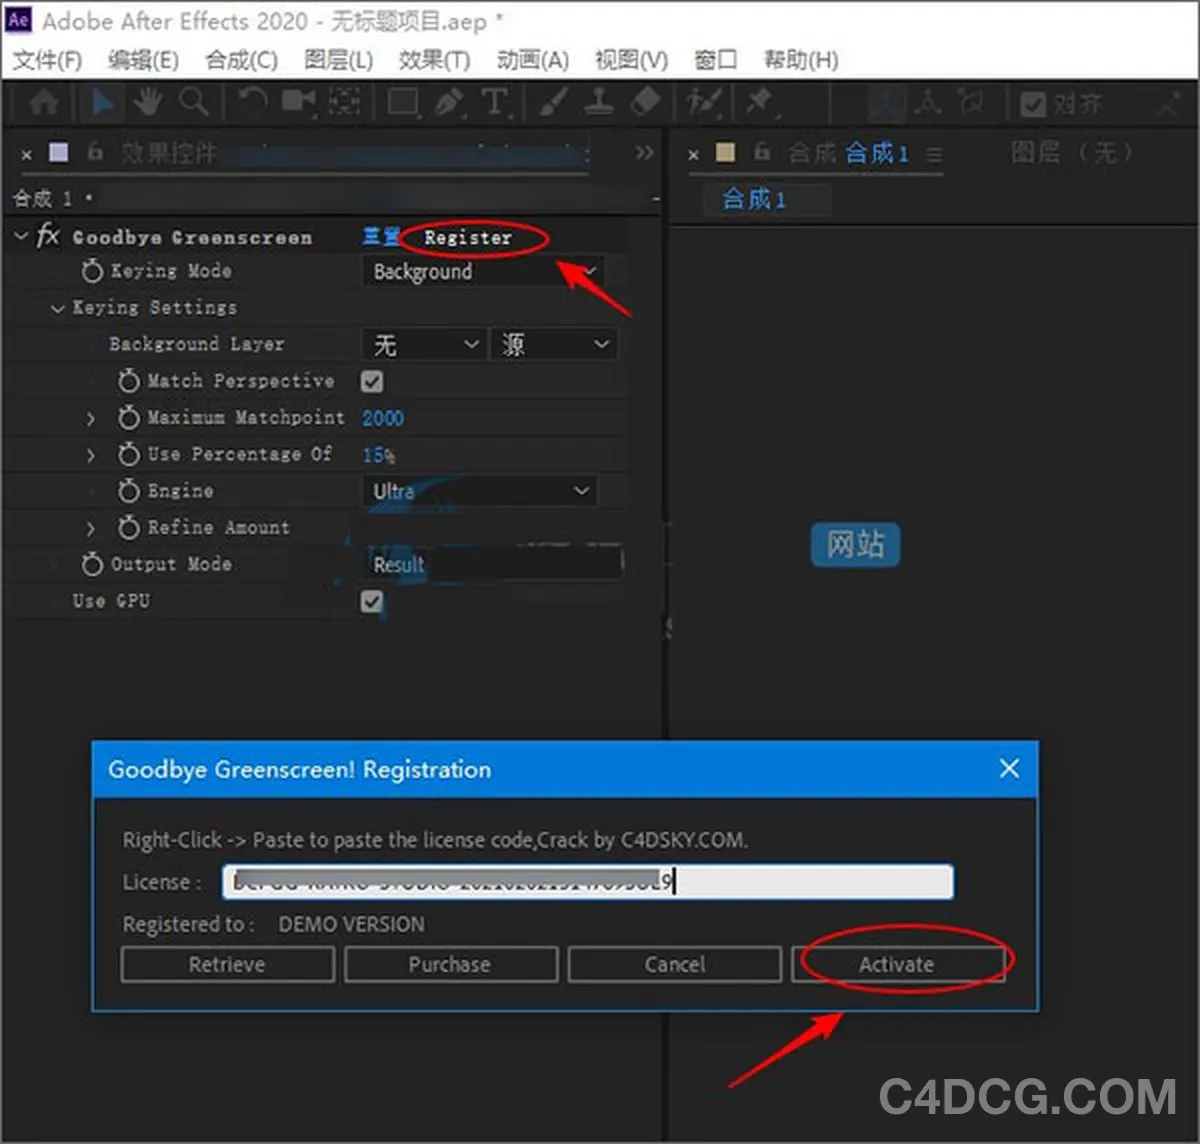Open the 合成1 panel menu icon

click(x=934, y=154)
